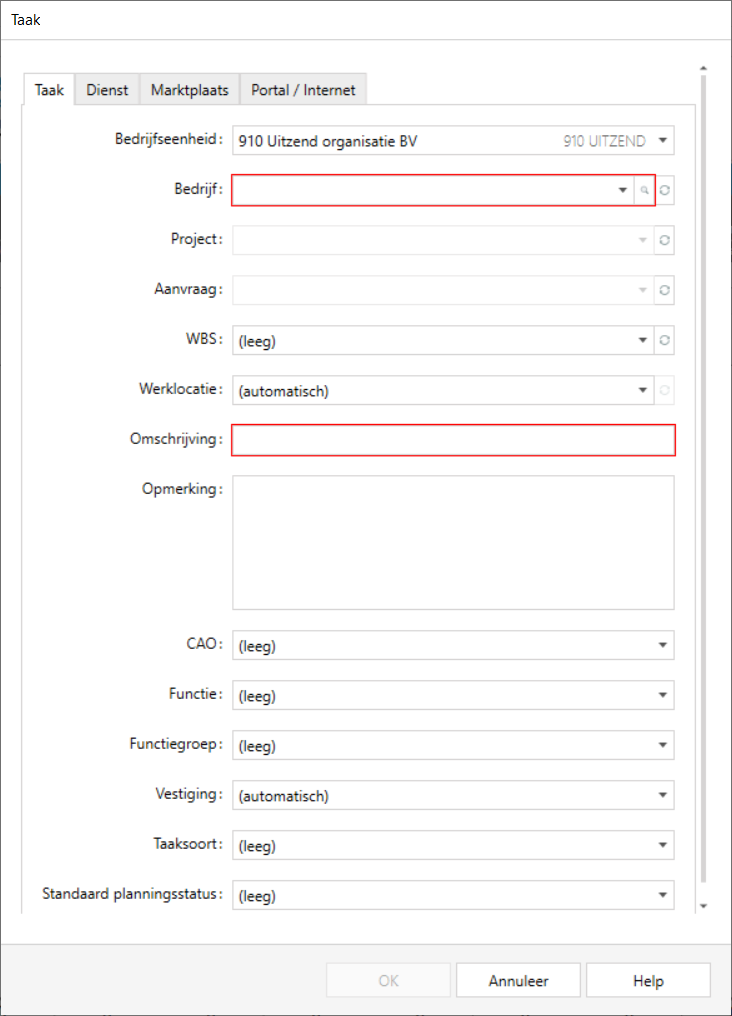732x1016 pixels.
Task: Open the Taaksoort dropdown
Action: (x=662, y=846)
